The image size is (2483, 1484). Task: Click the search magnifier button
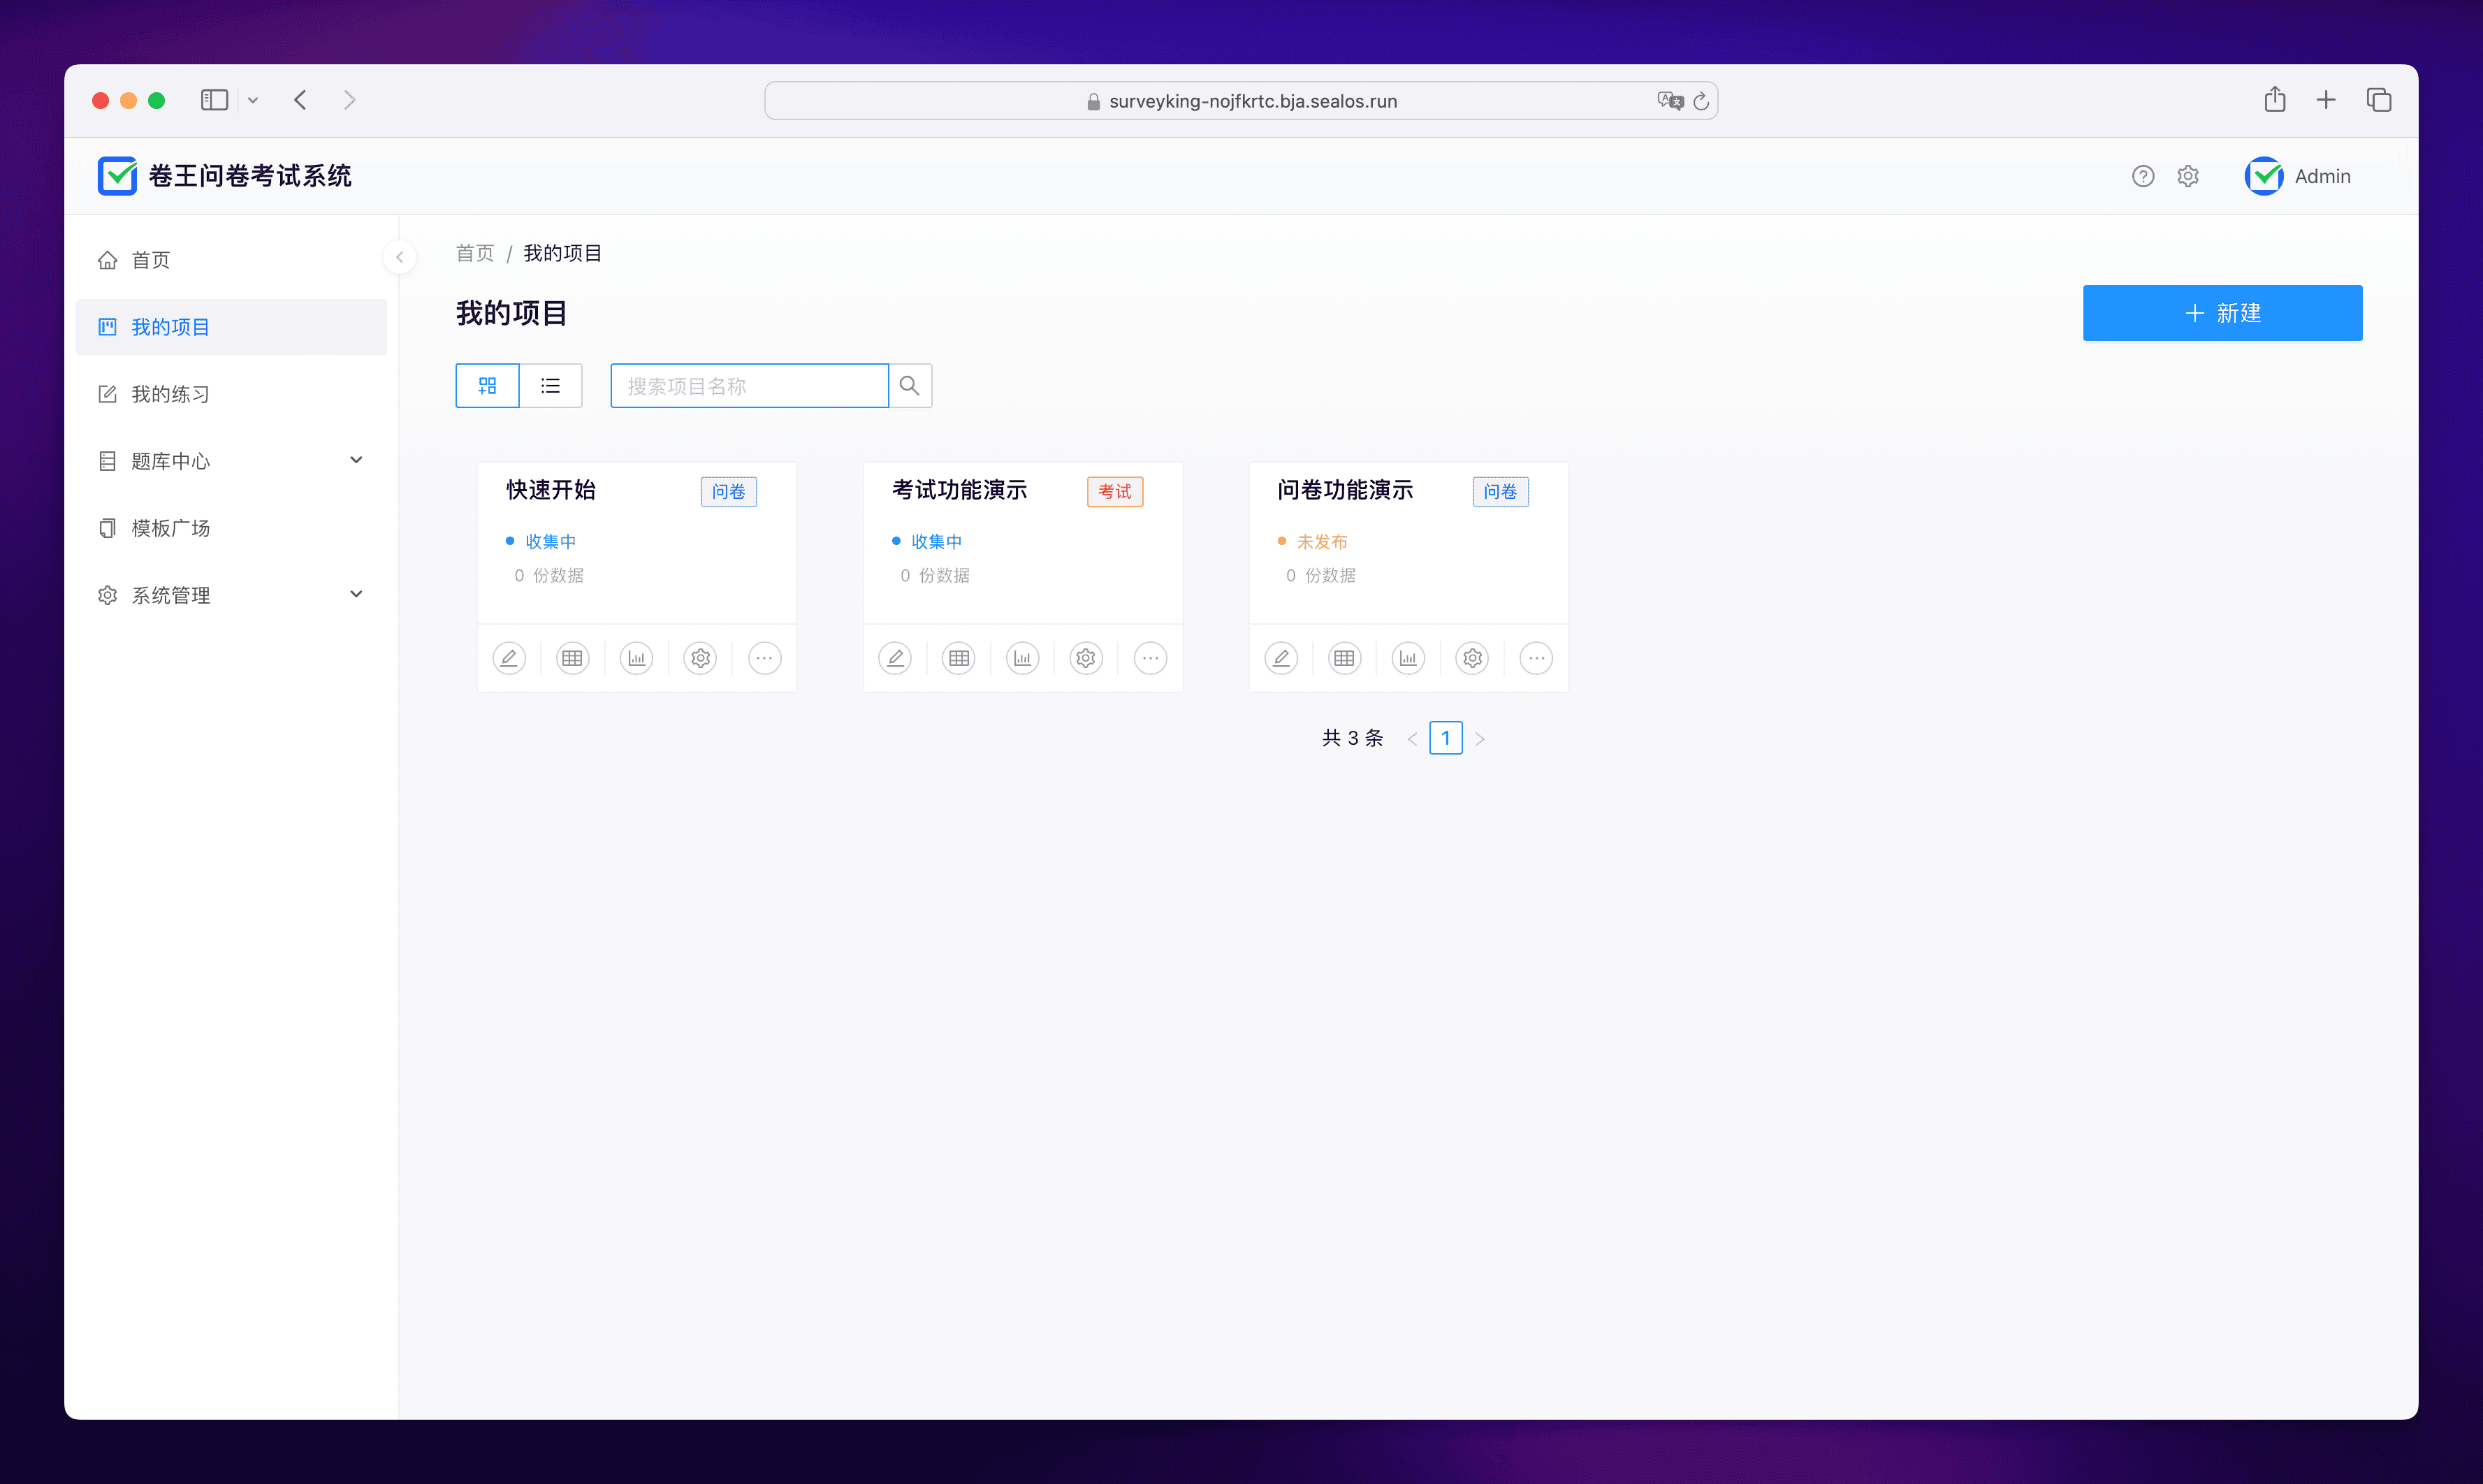point(910,386)
